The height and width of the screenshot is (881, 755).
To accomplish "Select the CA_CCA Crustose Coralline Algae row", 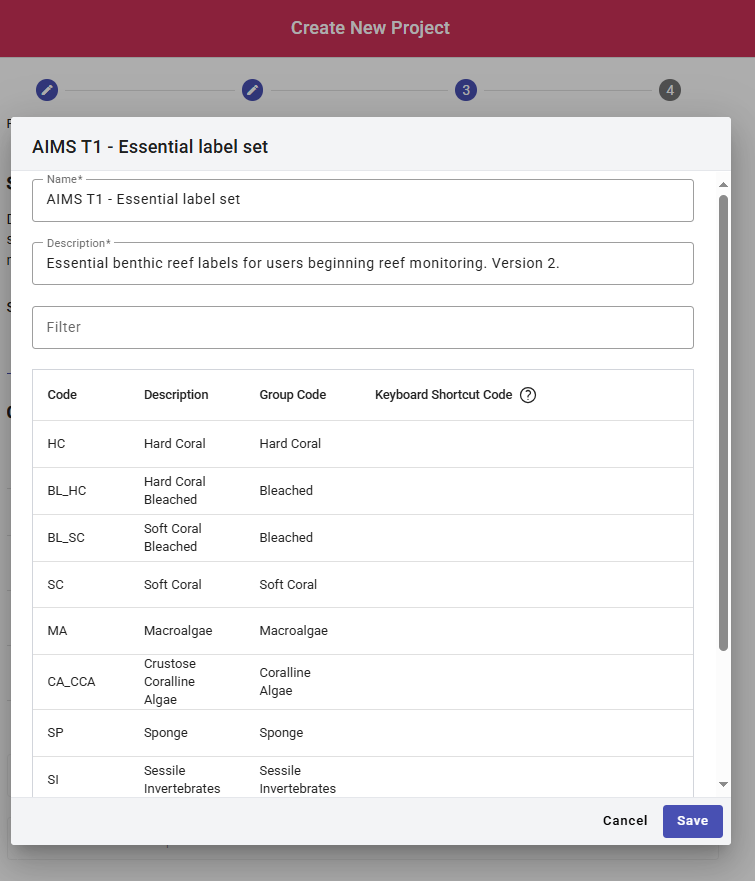I will [x=362, y=682].
